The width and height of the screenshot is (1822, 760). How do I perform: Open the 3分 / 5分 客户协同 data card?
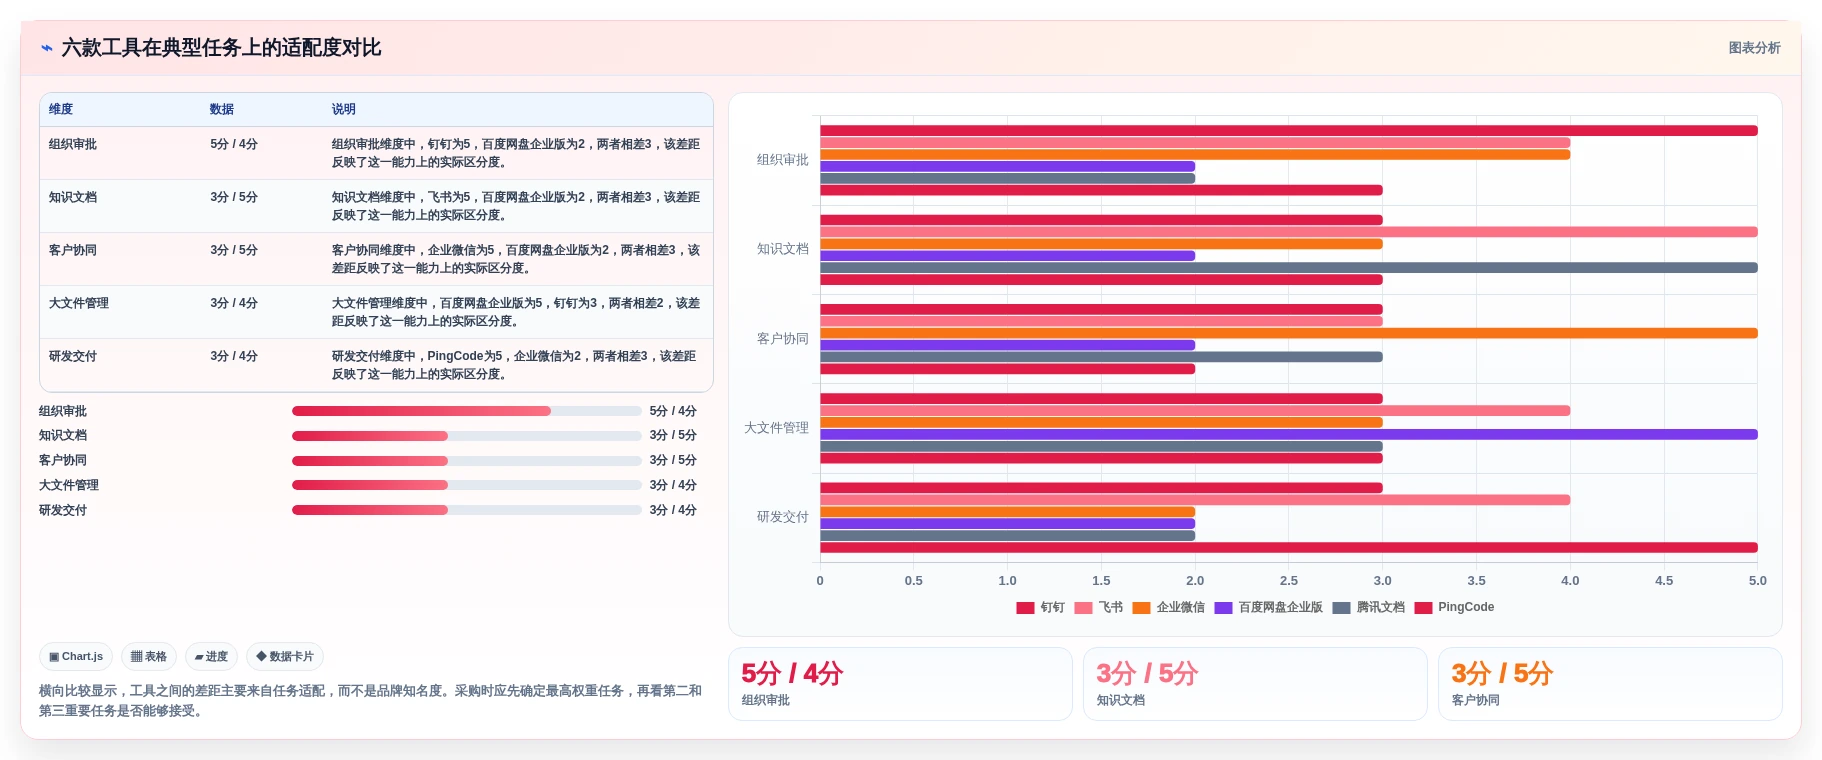point(1610,684)
